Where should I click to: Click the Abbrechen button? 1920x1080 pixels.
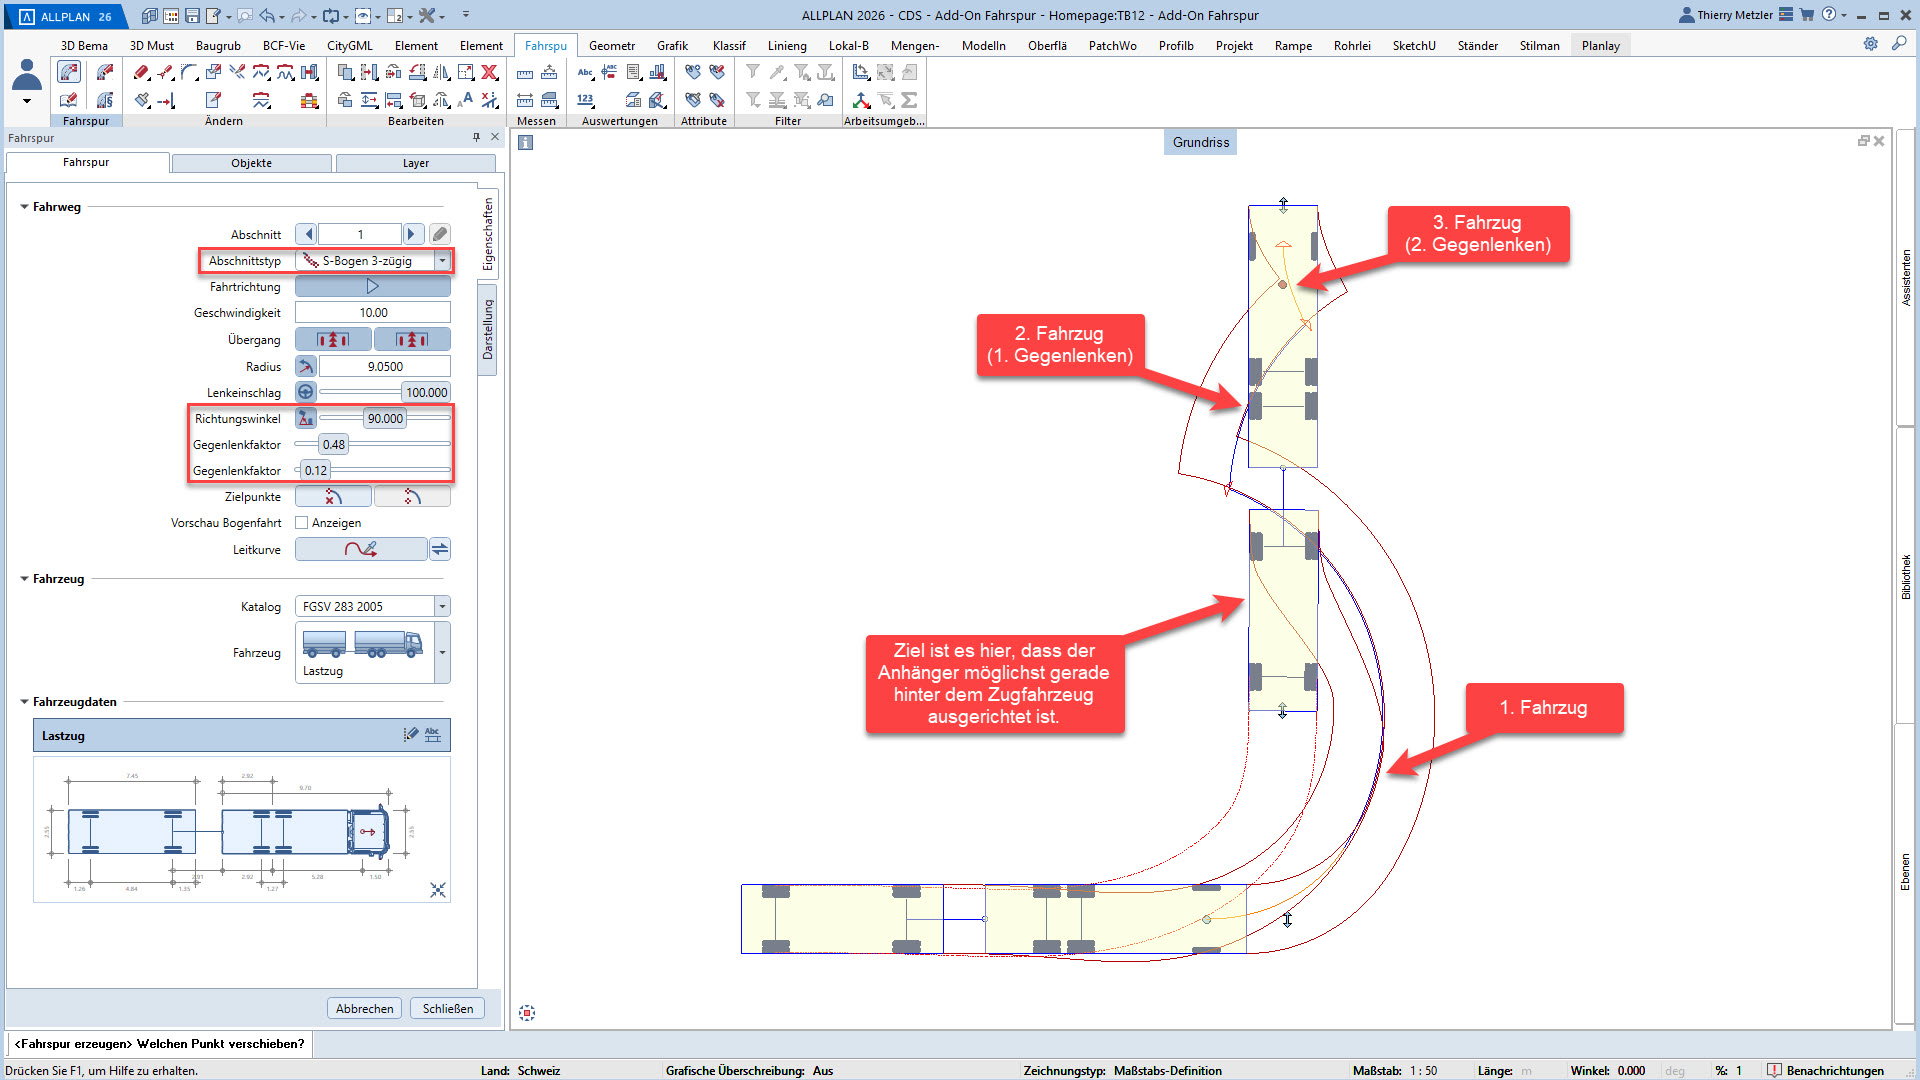[x=364, y=1008]
